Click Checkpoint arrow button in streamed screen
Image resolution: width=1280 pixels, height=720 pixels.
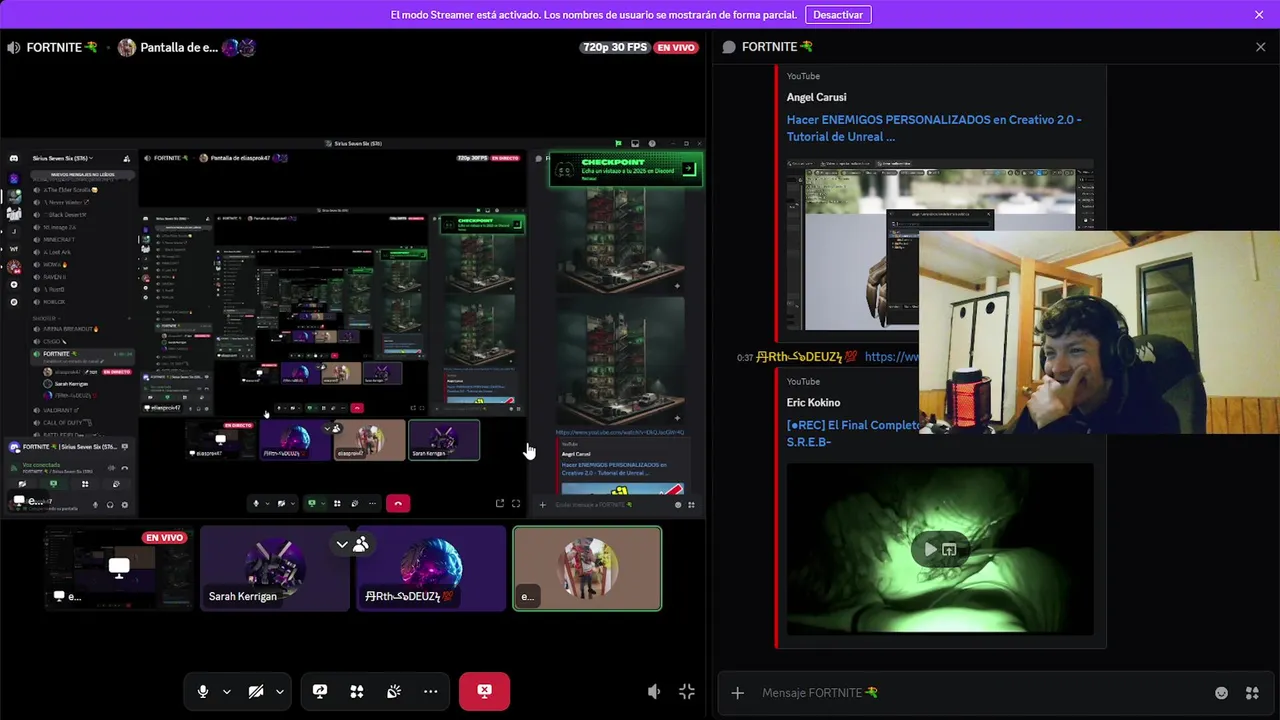point(688,170)
